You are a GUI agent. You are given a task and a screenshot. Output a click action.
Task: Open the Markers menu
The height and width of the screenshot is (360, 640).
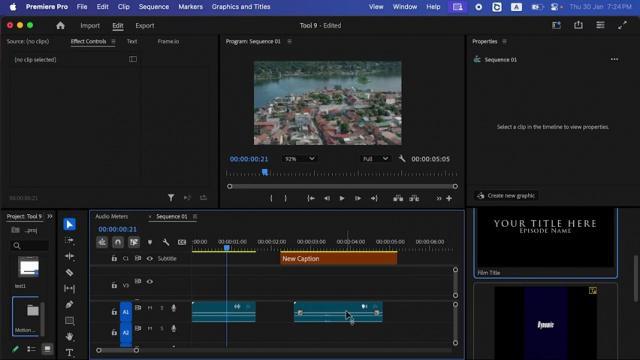[x=190, y=7]
